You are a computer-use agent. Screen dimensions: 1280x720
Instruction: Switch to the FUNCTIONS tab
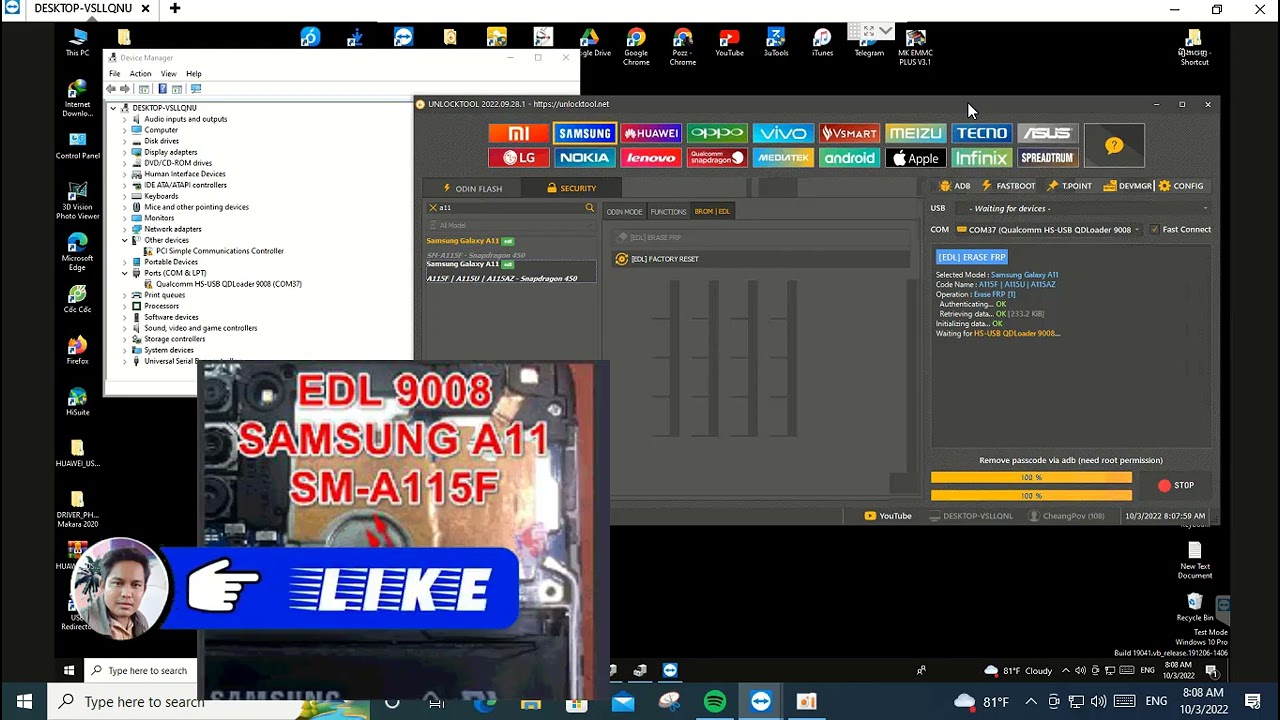click(668, 212)
